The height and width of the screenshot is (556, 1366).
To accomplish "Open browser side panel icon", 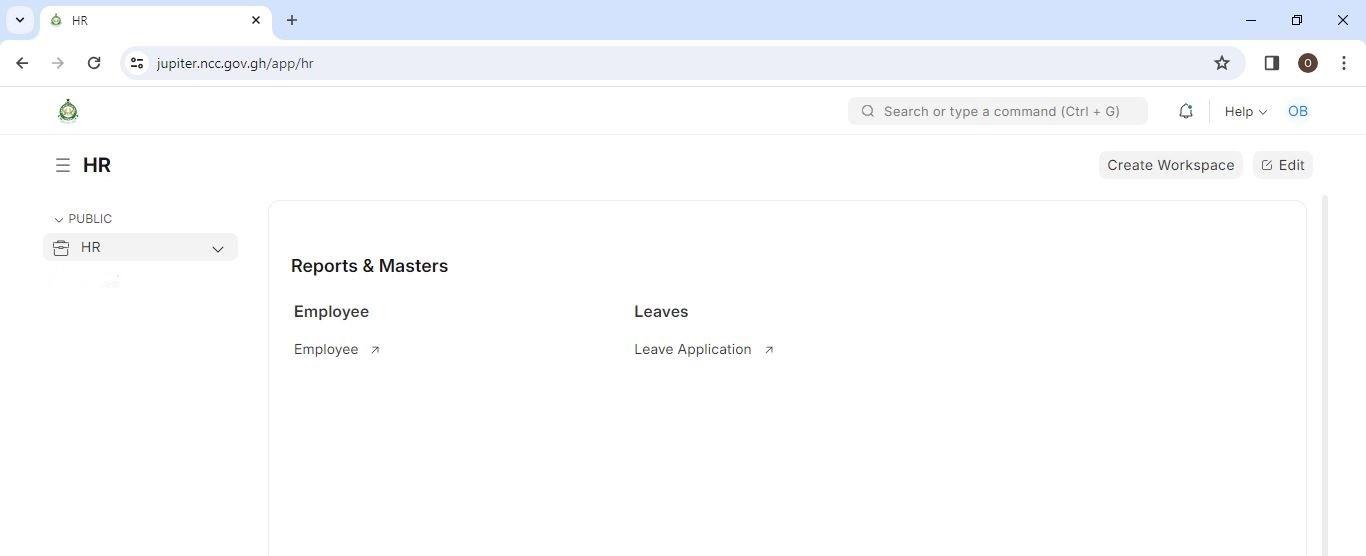I will coord(1271,63).
